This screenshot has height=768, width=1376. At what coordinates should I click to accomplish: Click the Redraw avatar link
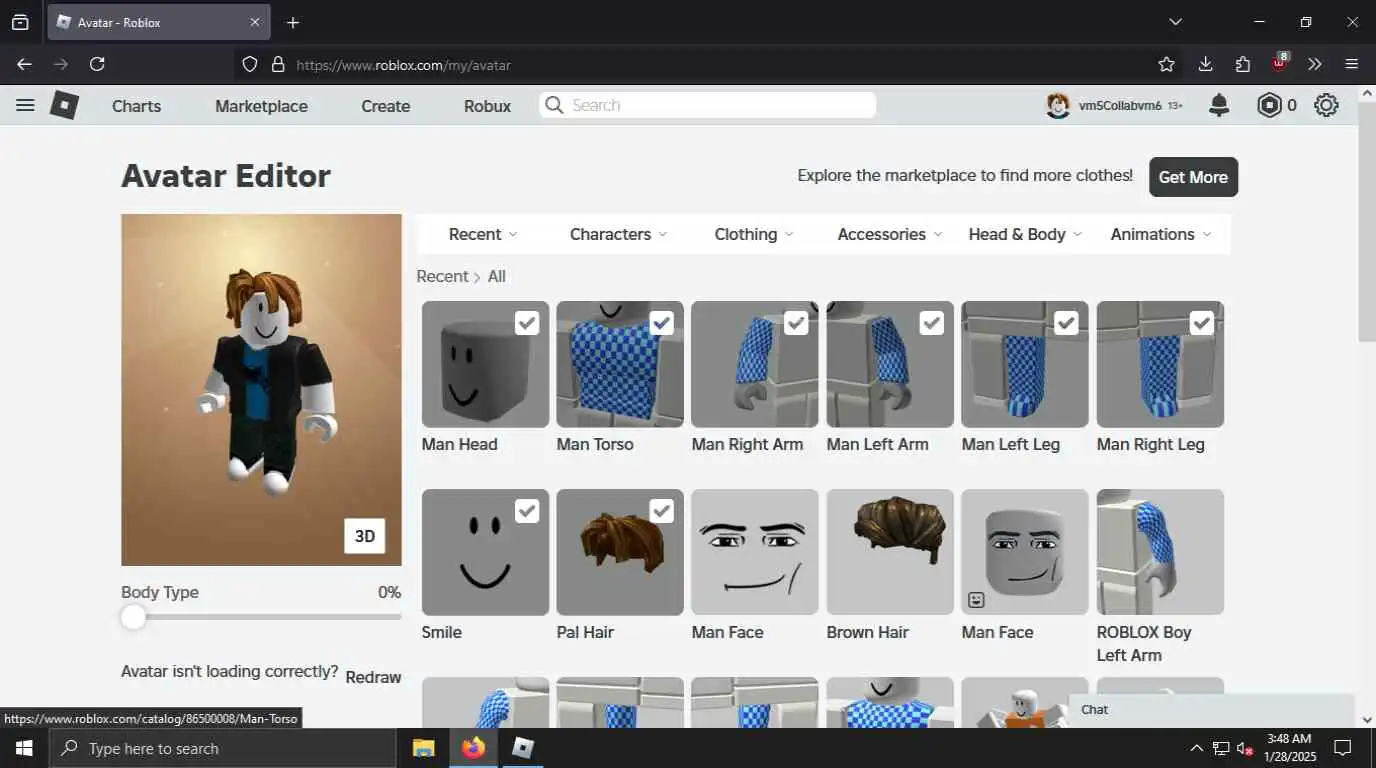pos(373,677)
